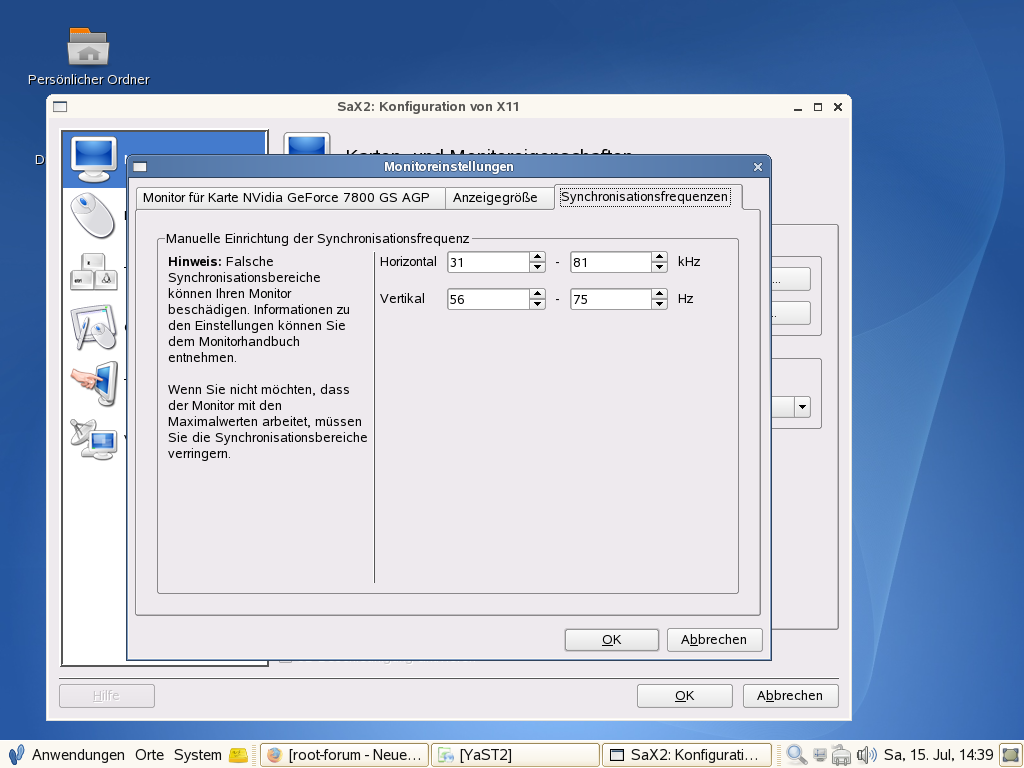Click the show desktop icon in panel corner

pyautogui.click(x=1010, y=755)
